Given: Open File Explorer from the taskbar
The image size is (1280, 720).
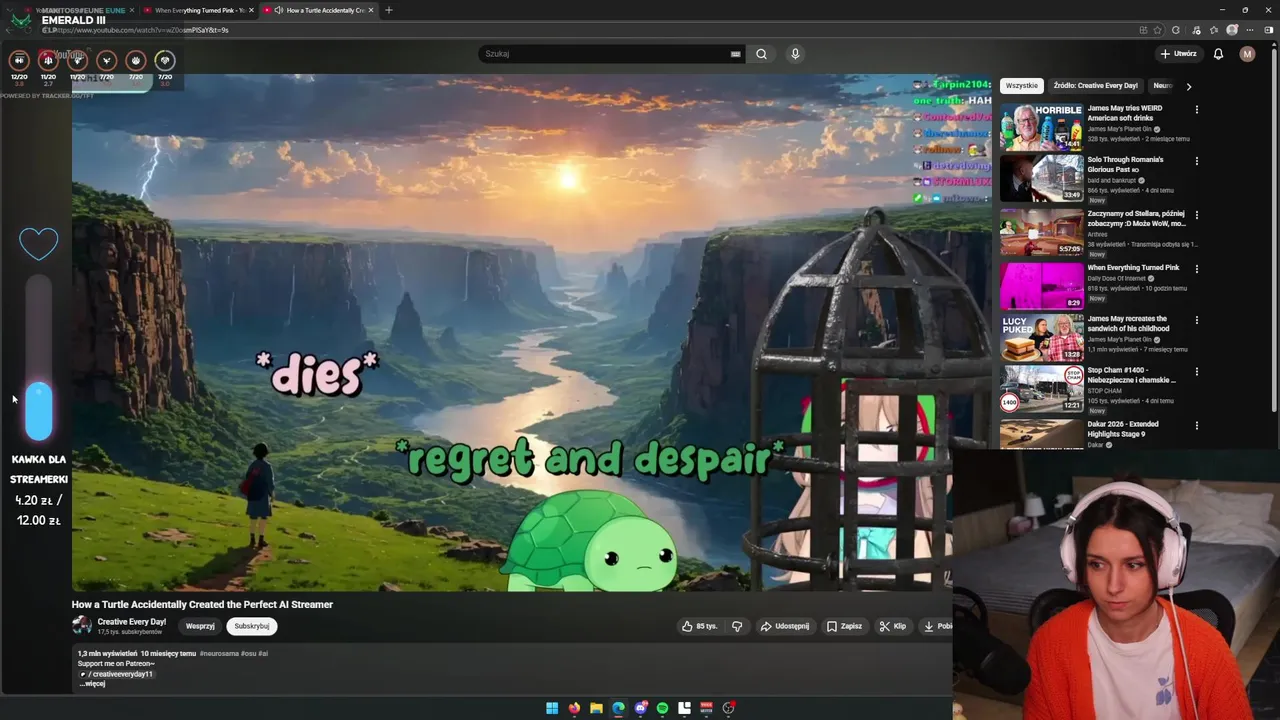Looking at the screenshot, I should point(596,708).
